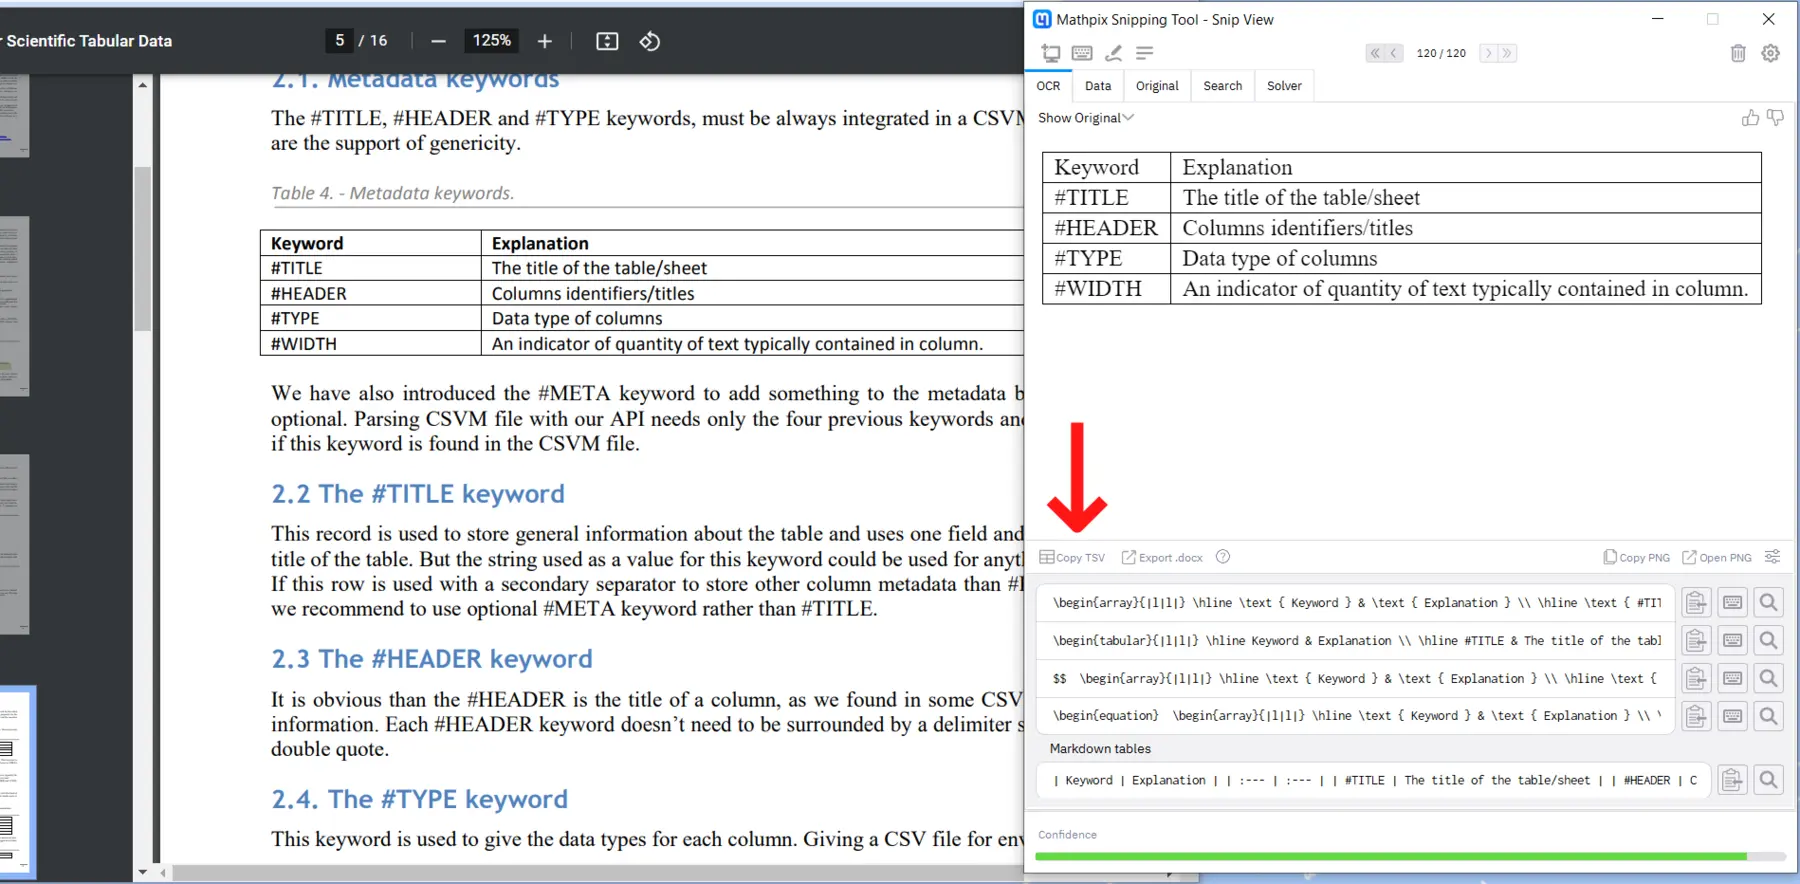Click Export .docx
The image size is (1800, 884).
[1162, 557]
